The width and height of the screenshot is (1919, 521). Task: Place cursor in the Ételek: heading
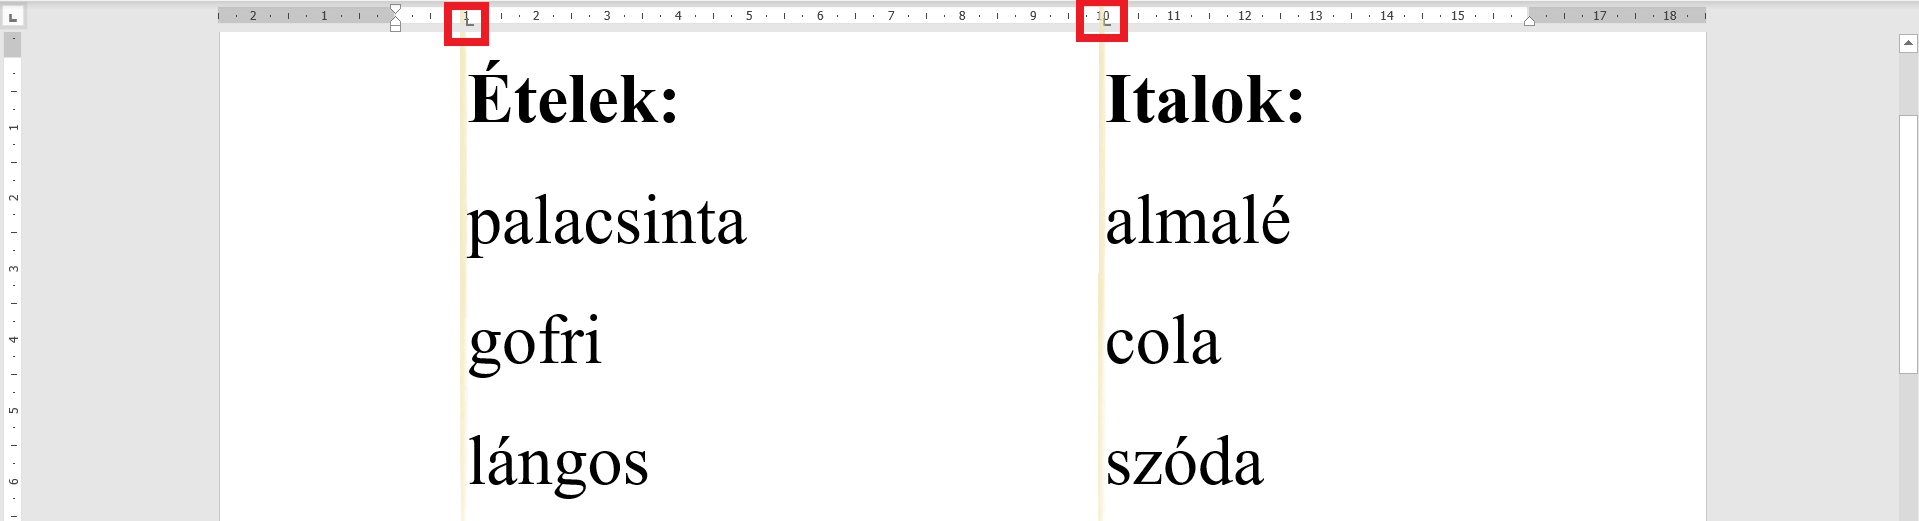pos(574,101)
